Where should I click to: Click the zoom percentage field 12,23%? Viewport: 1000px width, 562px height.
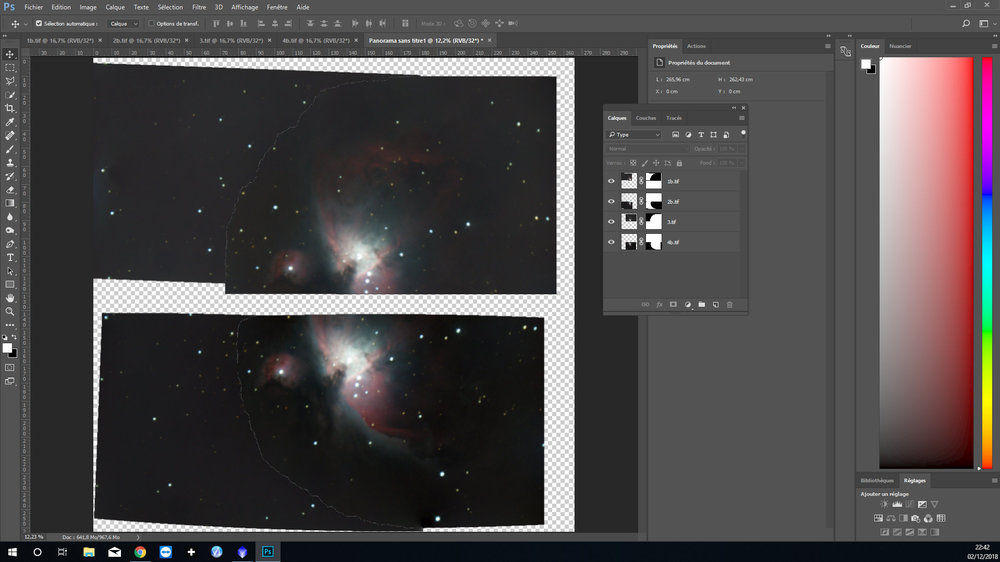[34, 537]
